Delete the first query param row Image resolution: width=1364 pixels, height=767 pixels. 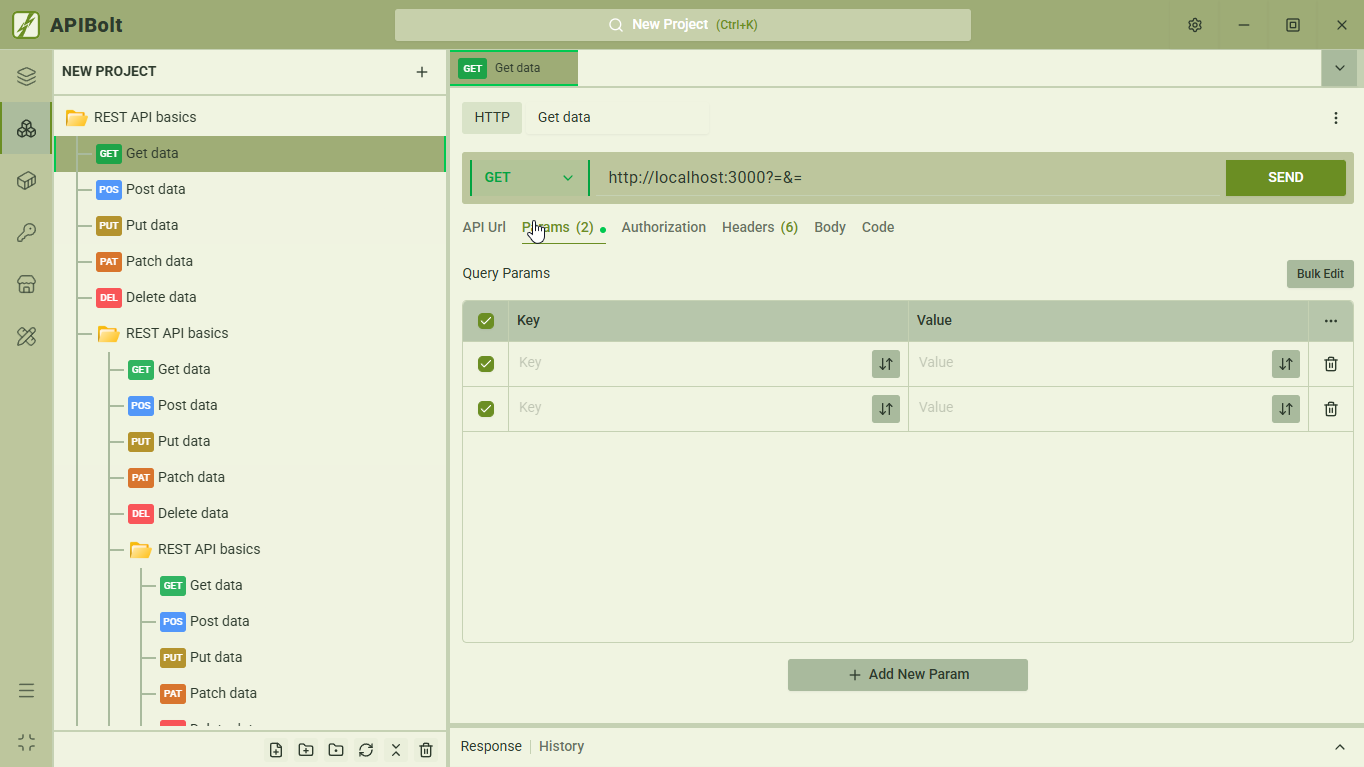pos(1330,364)
